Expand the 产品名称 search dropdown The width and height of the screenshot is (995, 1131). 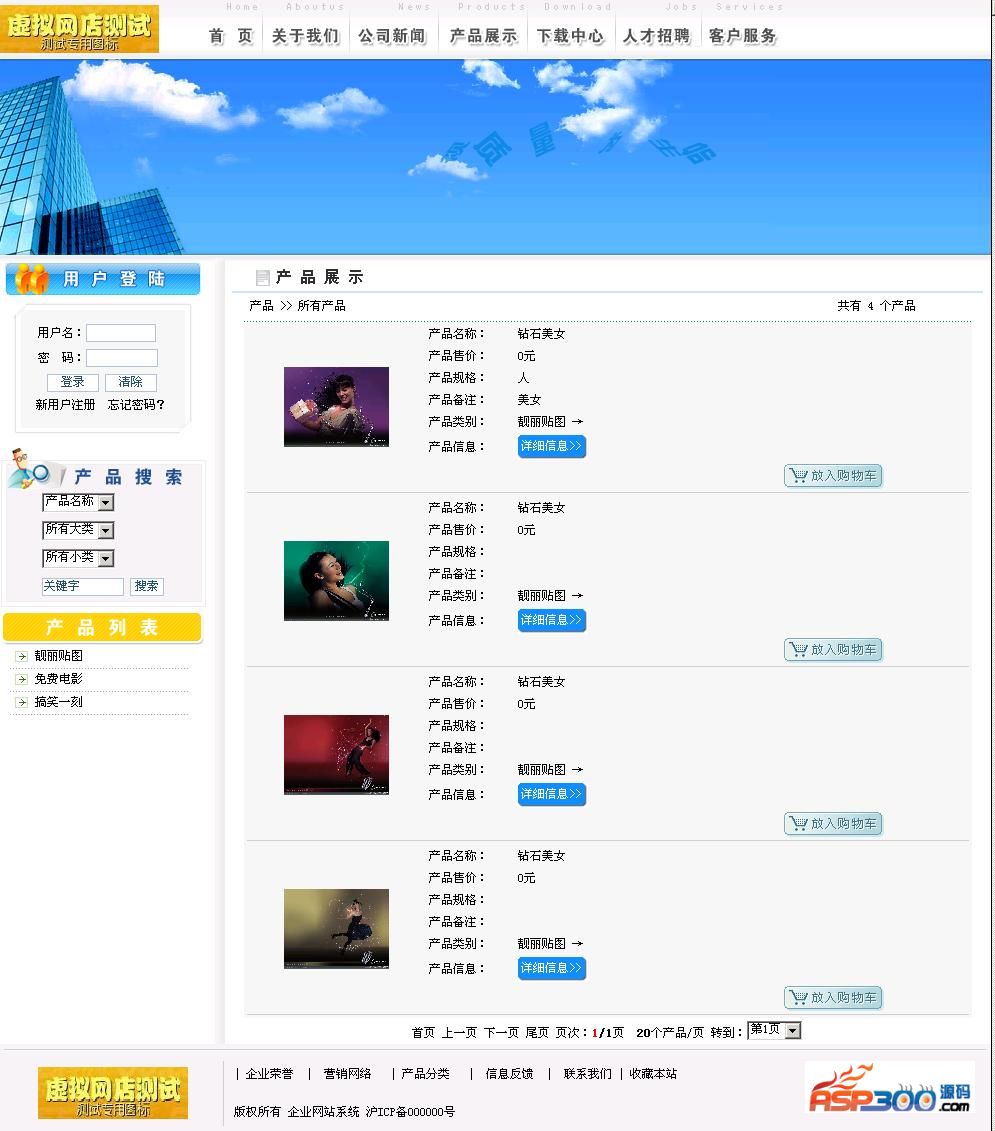pos(78,502)
